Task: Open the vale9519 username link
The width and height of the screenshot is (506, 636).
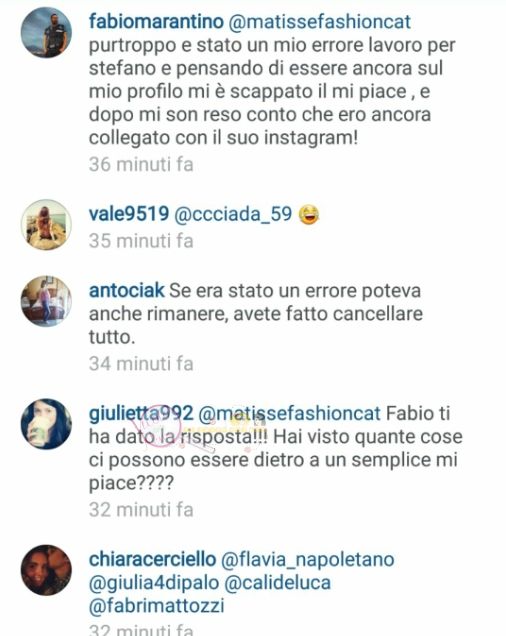Action: click(129, 214)
